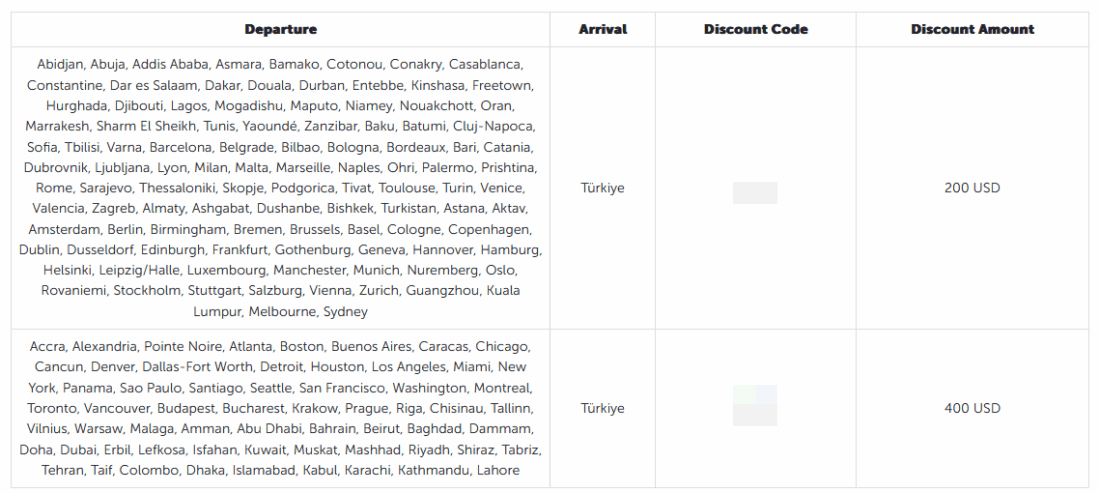
Task: Click on Dallas-Fort Worth
Action: point(199,367)
